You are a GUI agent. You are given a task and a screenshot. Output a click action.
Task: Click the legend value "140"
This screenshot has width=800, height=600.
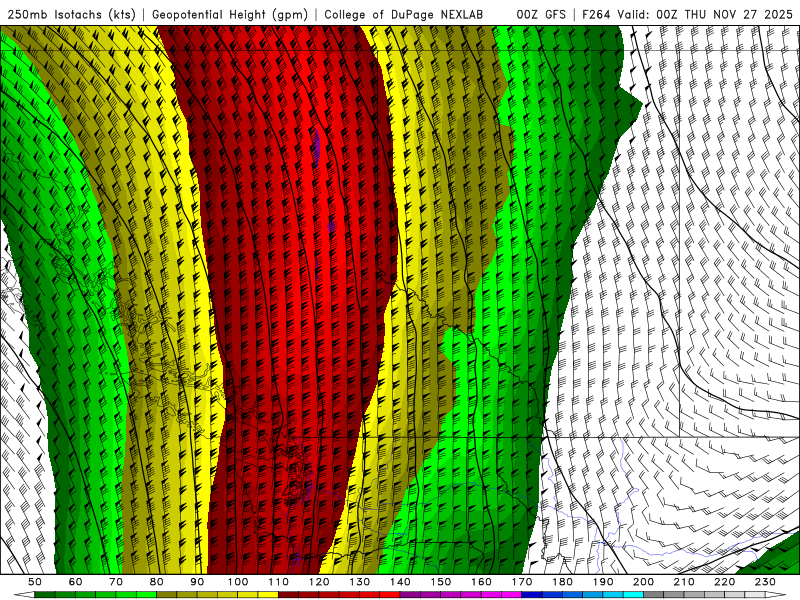tap(400, 582)
